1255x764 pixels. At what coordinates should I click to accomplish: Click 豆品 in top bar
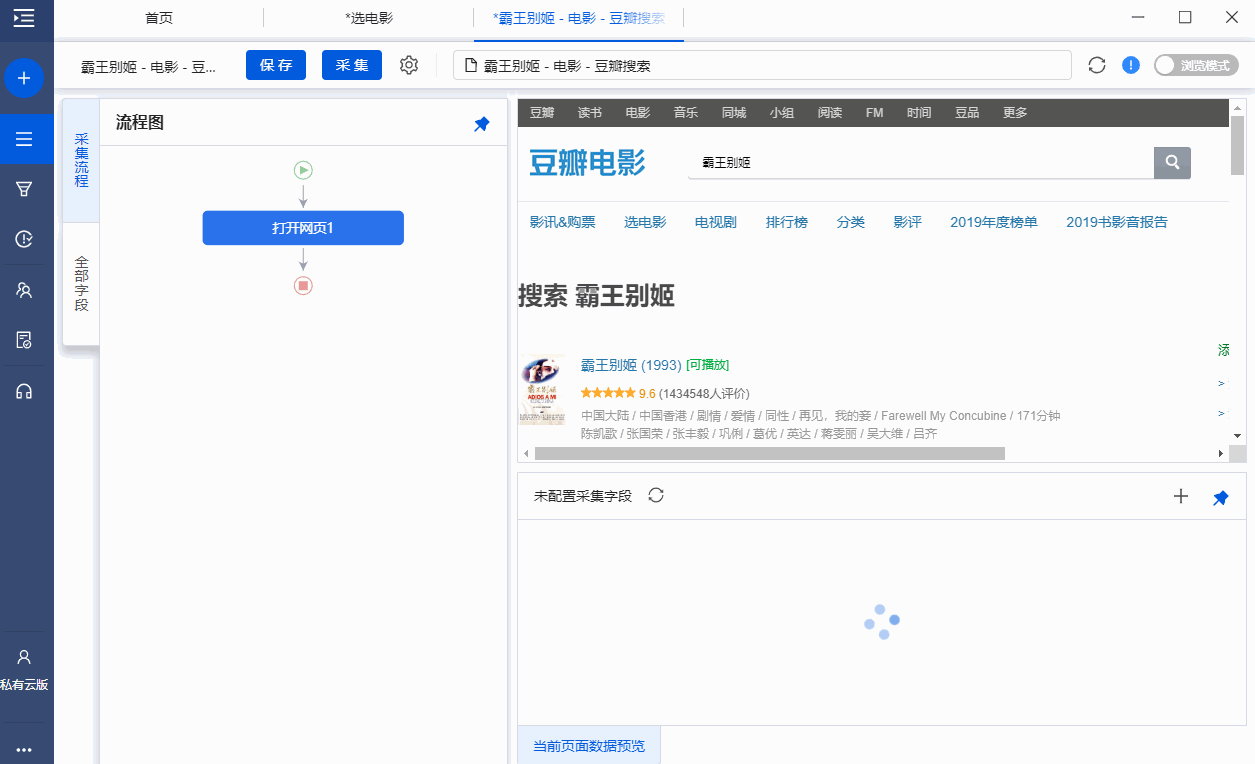coord(967,113)
